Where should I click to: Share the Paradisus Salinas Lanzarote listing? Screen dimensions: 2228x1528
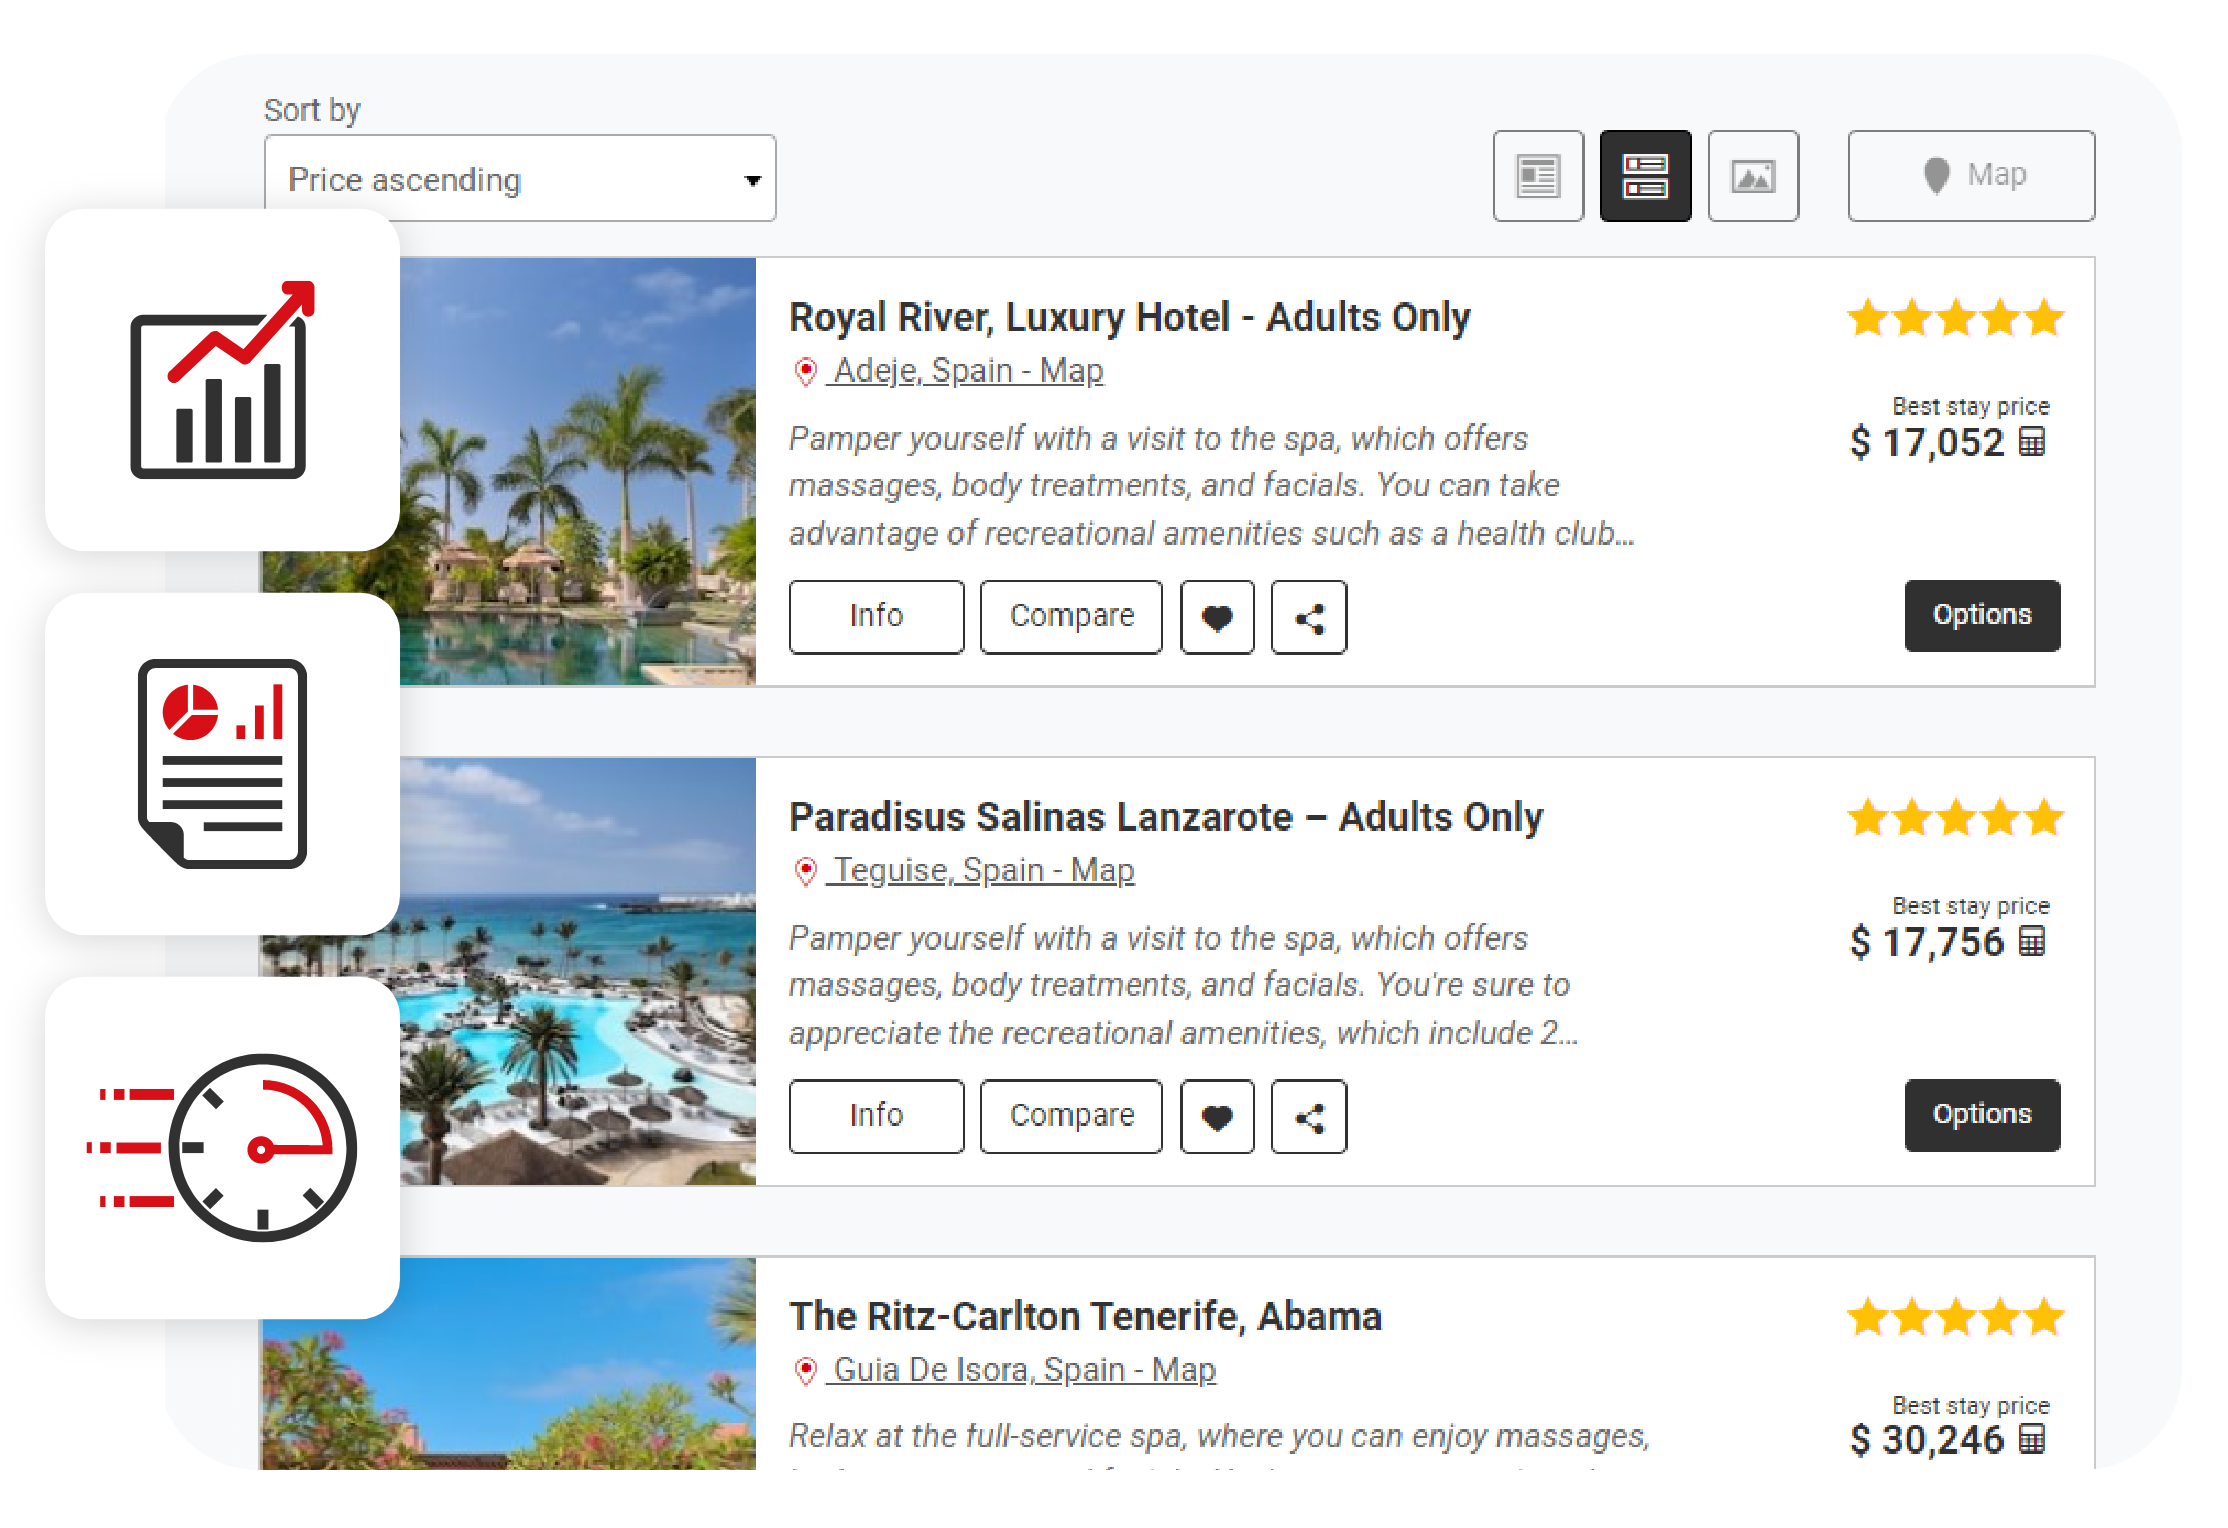pyautogui.click(x=1309, y=1116)
